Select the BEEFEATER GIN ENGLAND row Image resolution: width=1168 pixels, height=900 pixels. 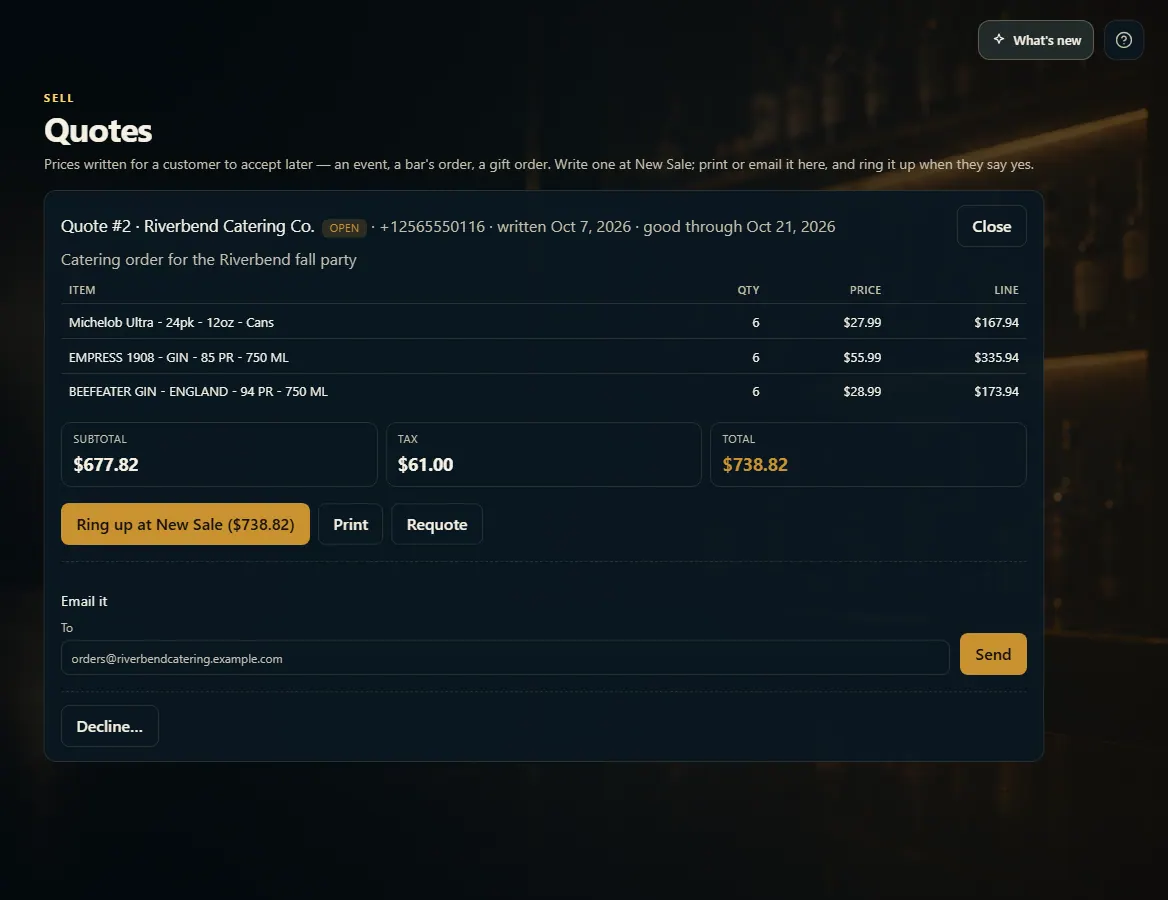point(544,391)
